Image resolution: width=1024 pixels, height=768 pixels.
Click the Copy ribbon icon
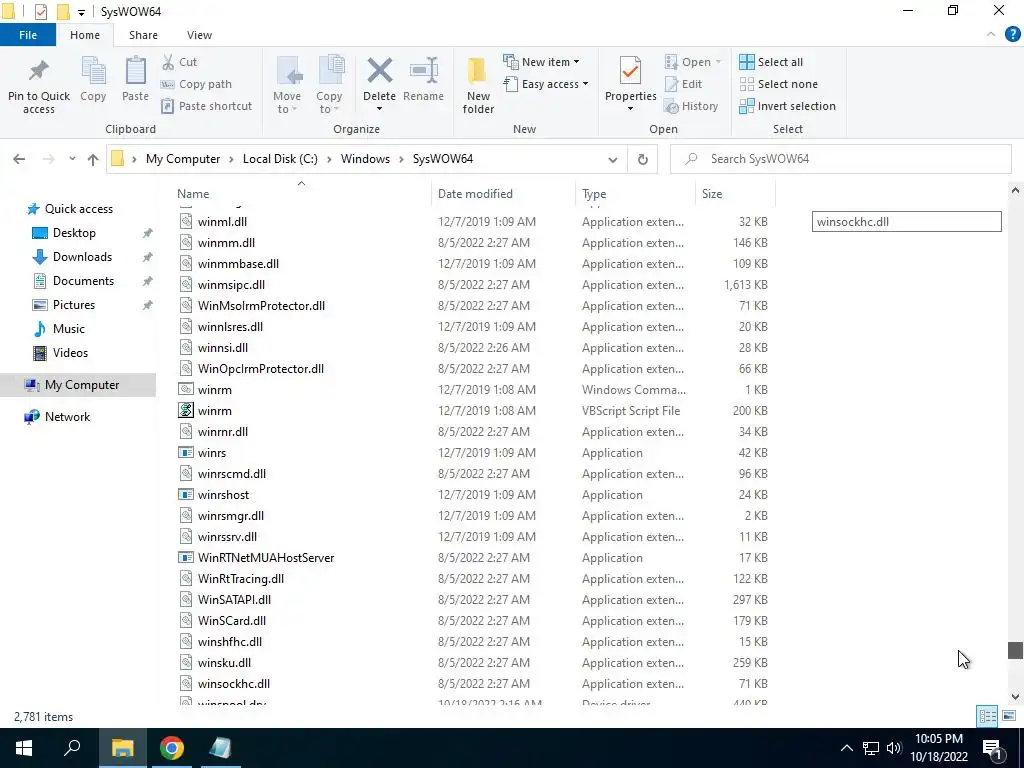coord(93,80)
